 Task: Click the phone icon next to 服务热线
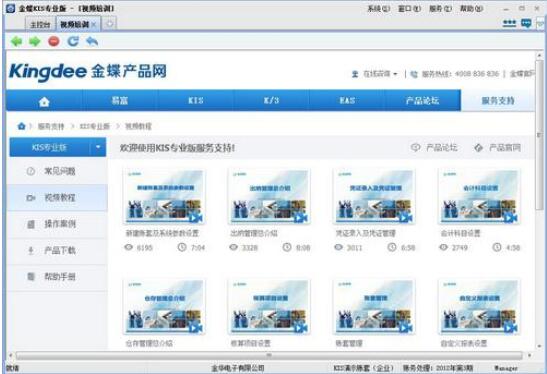[x=414, y=74]
